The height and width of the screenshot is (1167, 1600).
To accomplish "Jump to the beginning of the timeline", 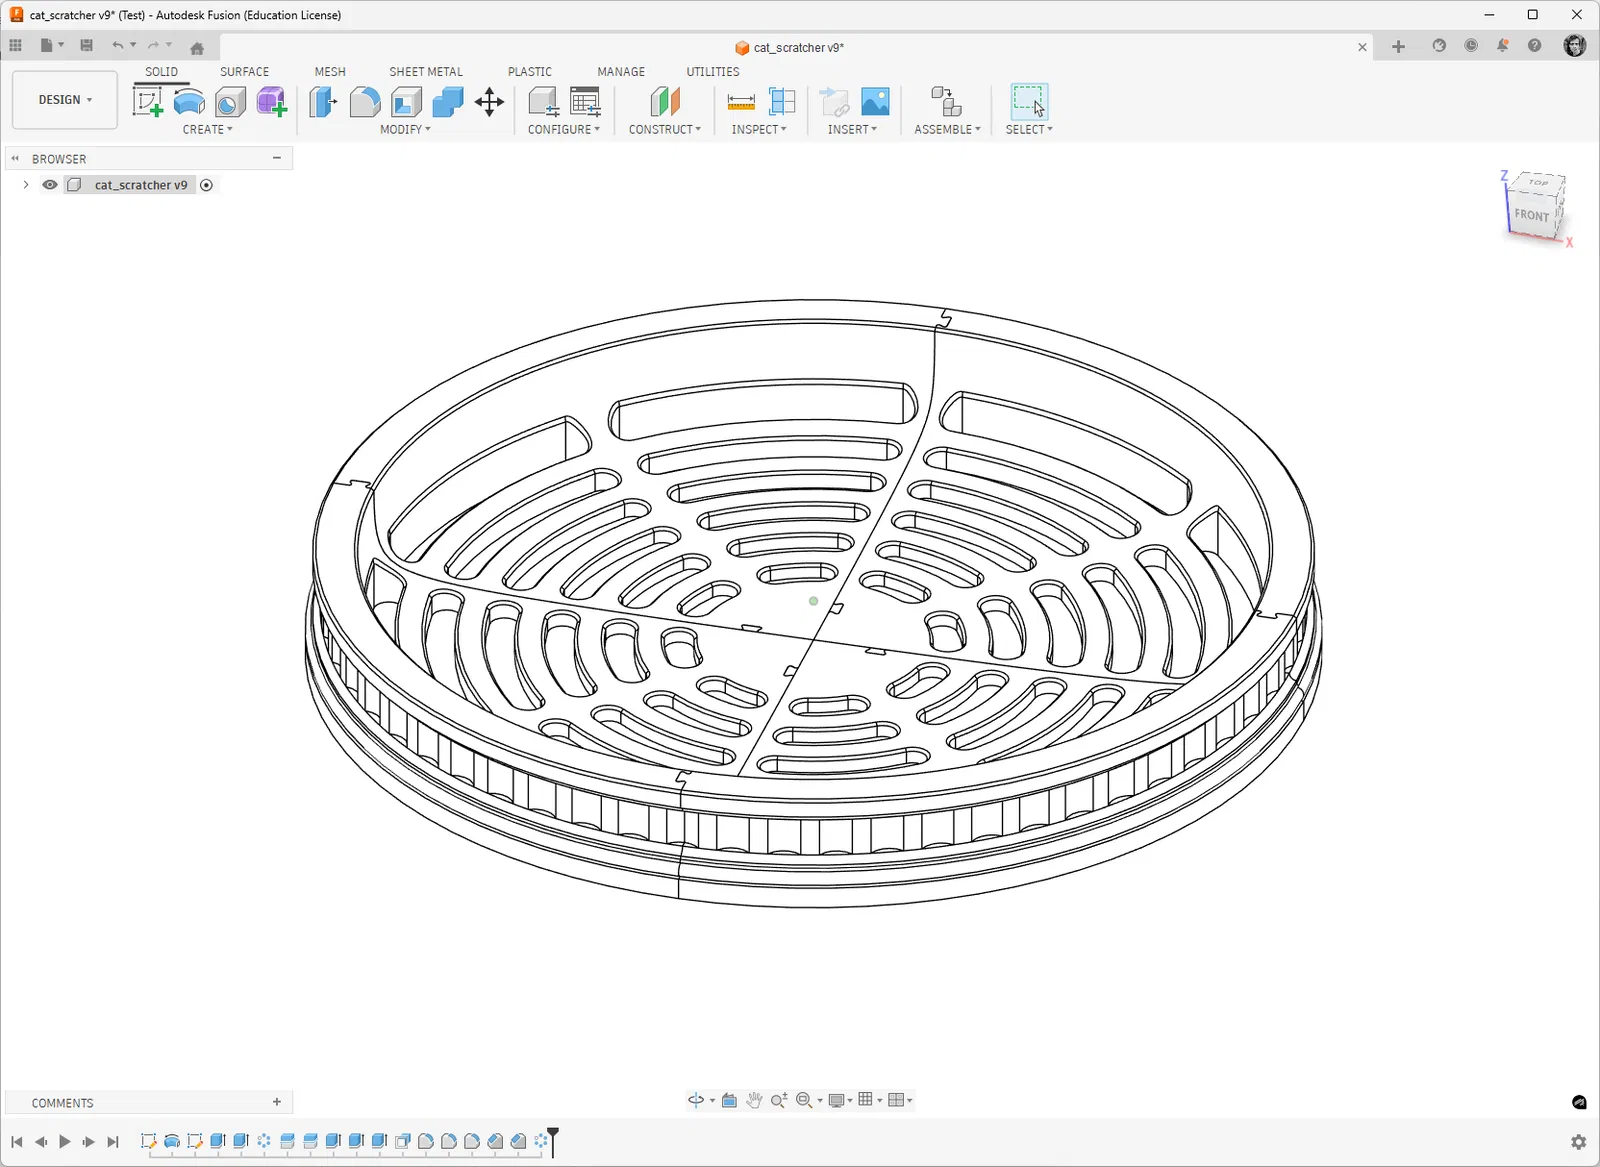I will pos(16,1142).
